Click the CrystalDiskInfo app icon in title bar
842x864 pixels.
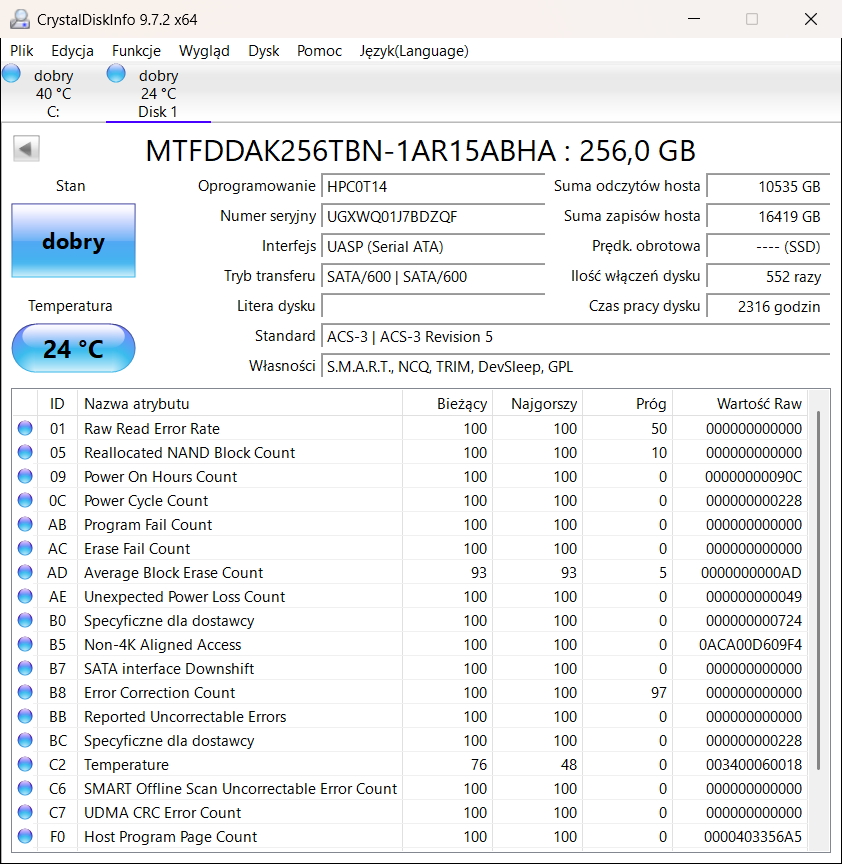(x=19, y=19)
